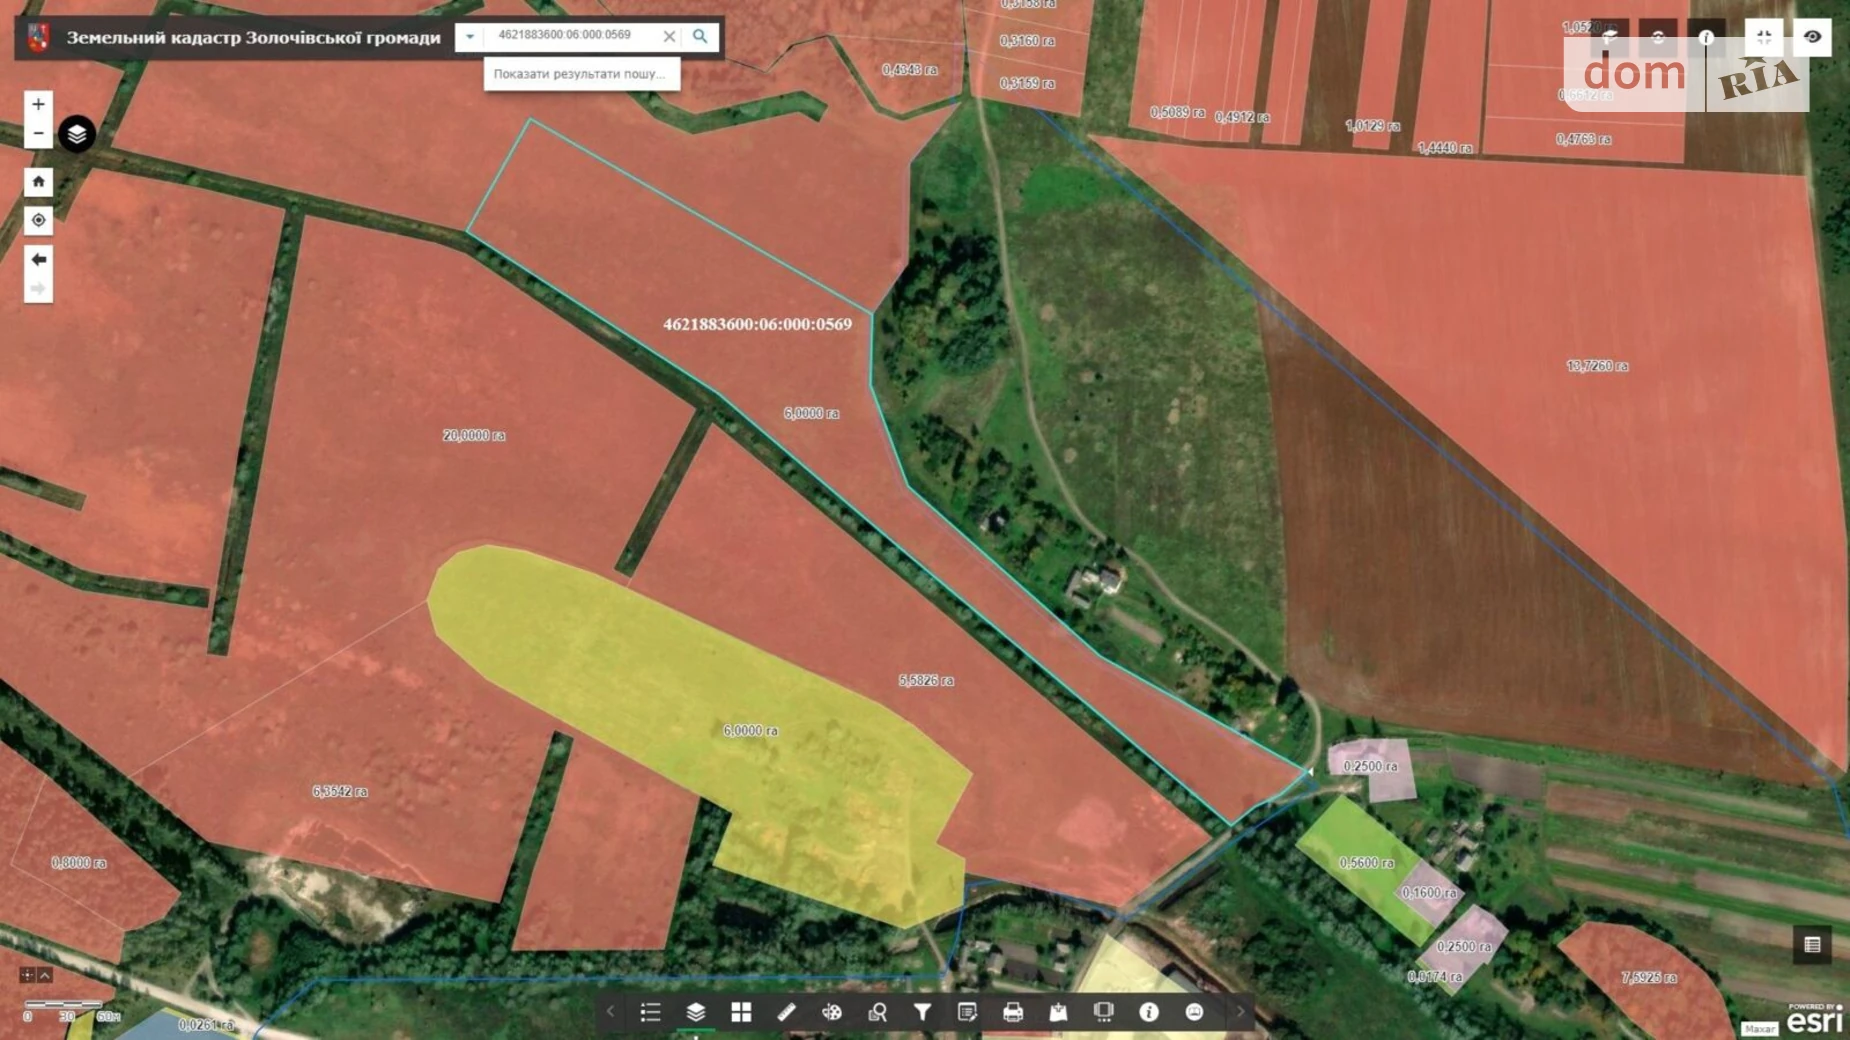Zoom out of the map

[x=38, y=133]
